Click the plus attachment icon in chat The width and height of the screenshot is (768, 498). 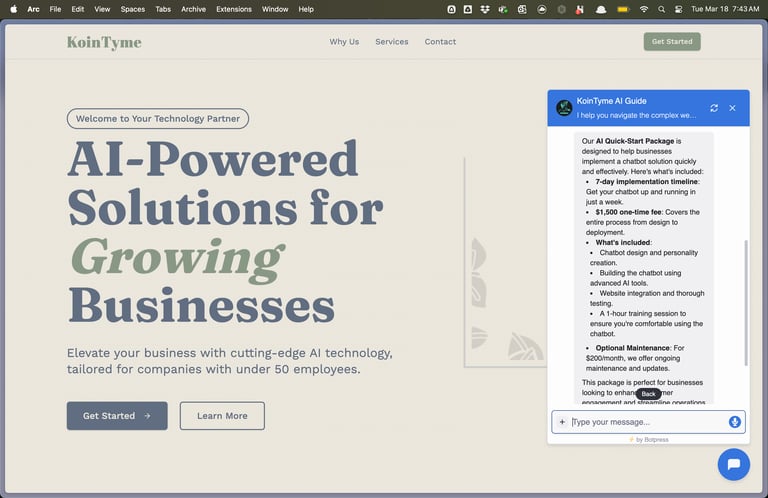(562, 422)
